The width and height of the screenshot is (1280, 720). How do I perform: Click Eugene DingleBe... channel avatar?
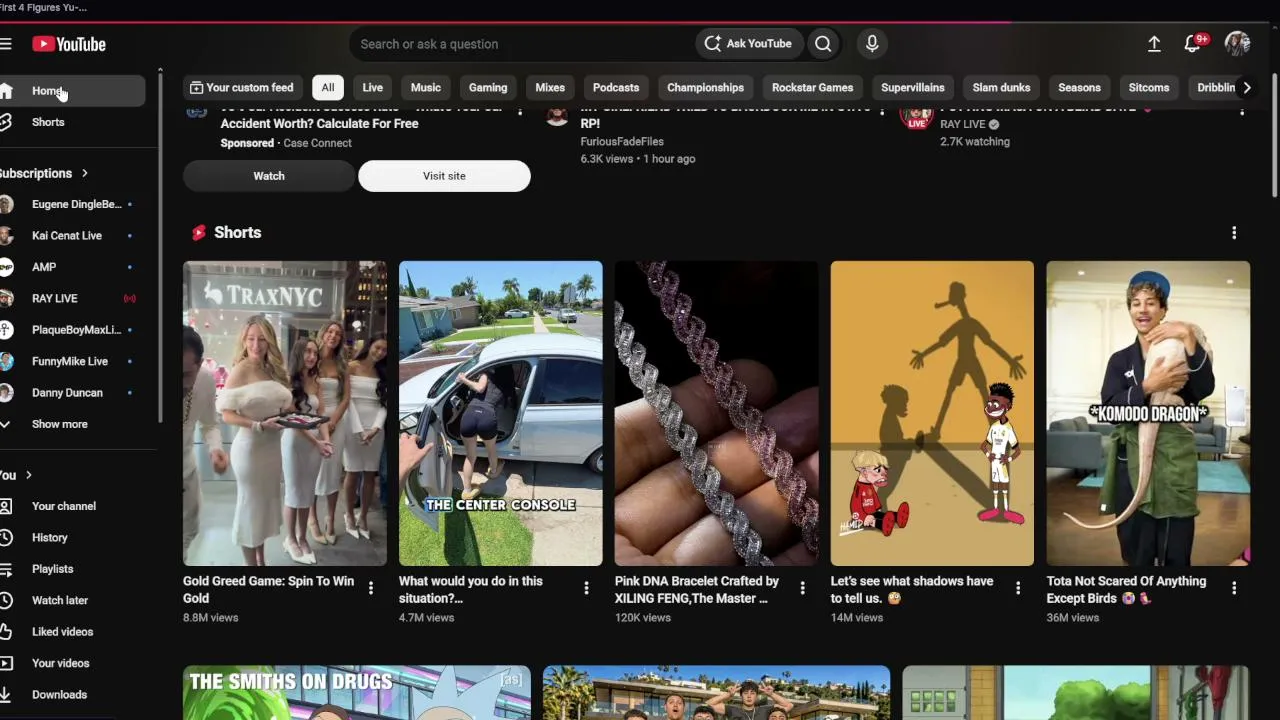(x=6, y=204)
